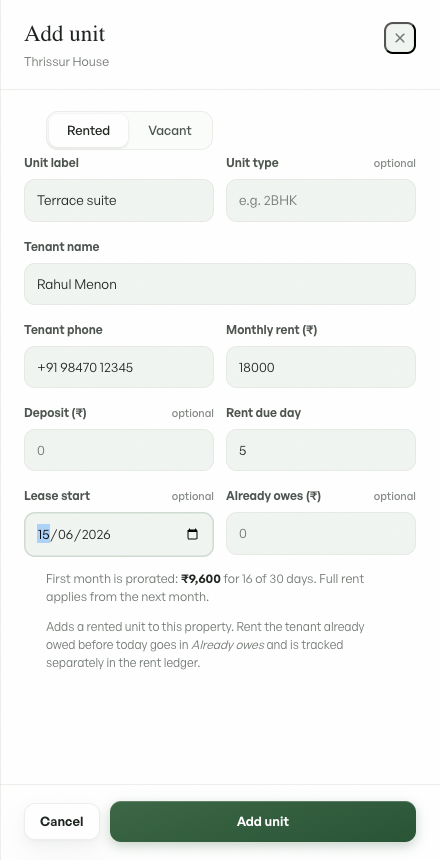The height and width of the screenshot is (860, 440).
Task: Click the Unit label field
Action: coord(119,200)
